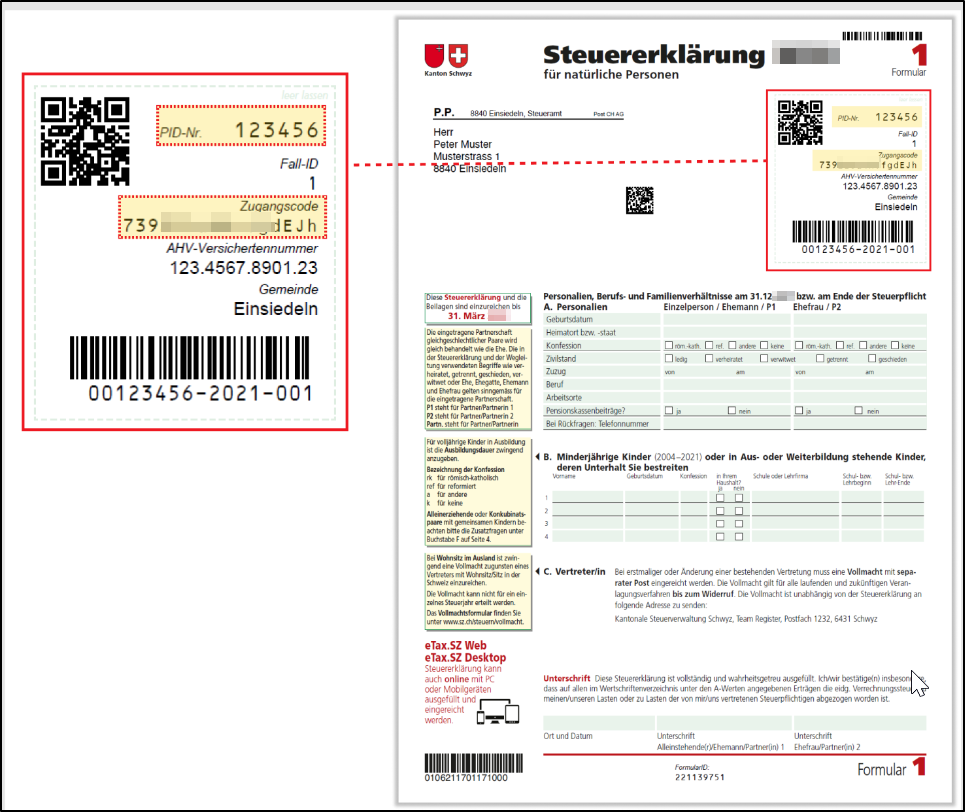Tick keine Konfession for Einzelperson / P1
The width and height of the screenshot is (965, 812).
click(764, 345)
